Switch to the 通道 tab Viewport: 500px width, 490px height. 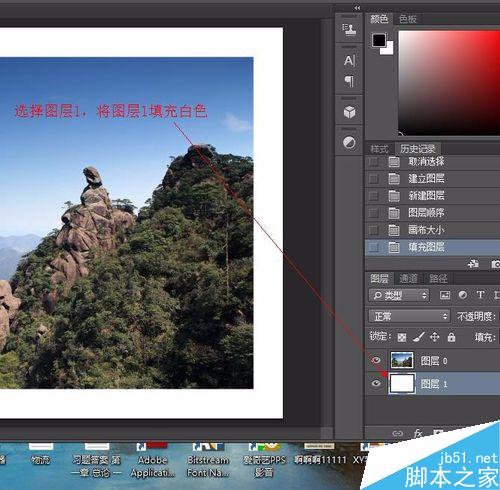pyautogui.click(x=408, y=279)
